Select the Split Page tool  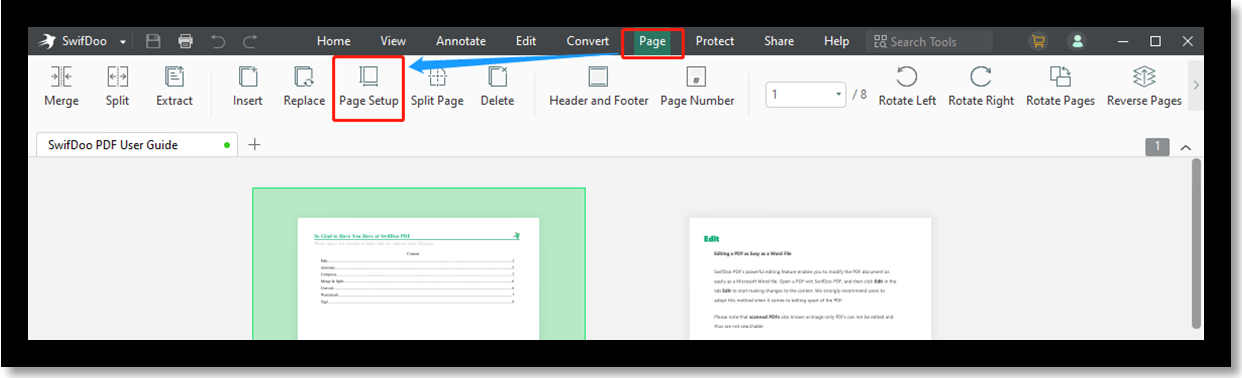pyautogui.click(x=437, y=86)
